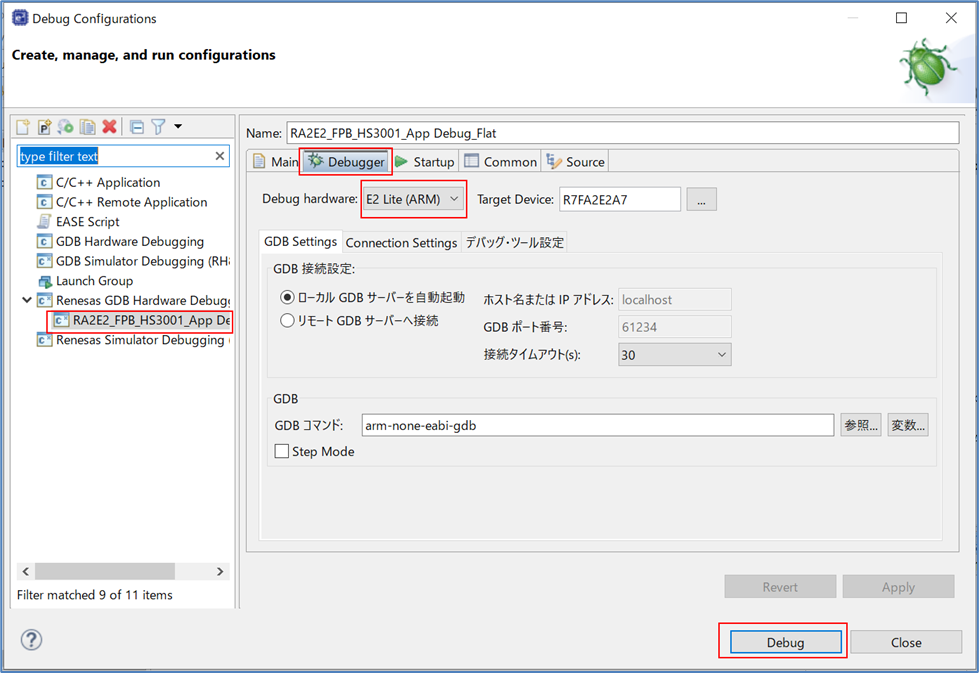Screen dimensions: 979x673
Task: Click the New launch configuration icon
Action: [22, 127]
